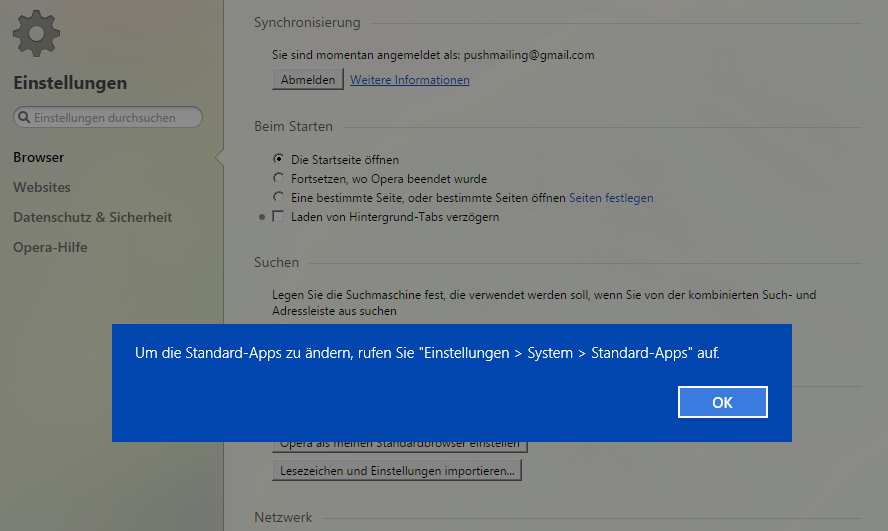Choose Fortsetzen, wo Opera beendet wurde
Viewport: 888px width, 531px height.
(279, 179)
